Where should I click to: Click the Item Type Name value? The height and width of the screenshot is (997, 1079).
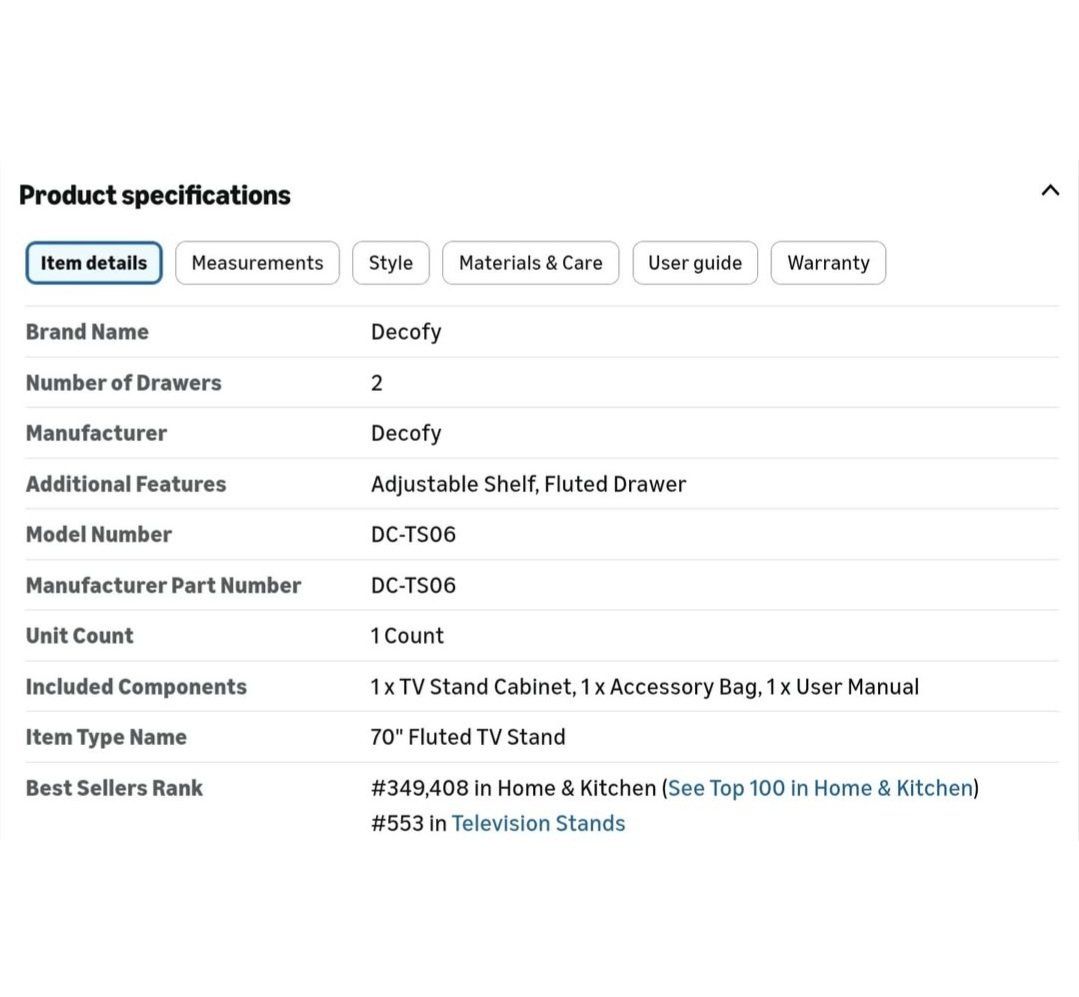click(468, 737)
